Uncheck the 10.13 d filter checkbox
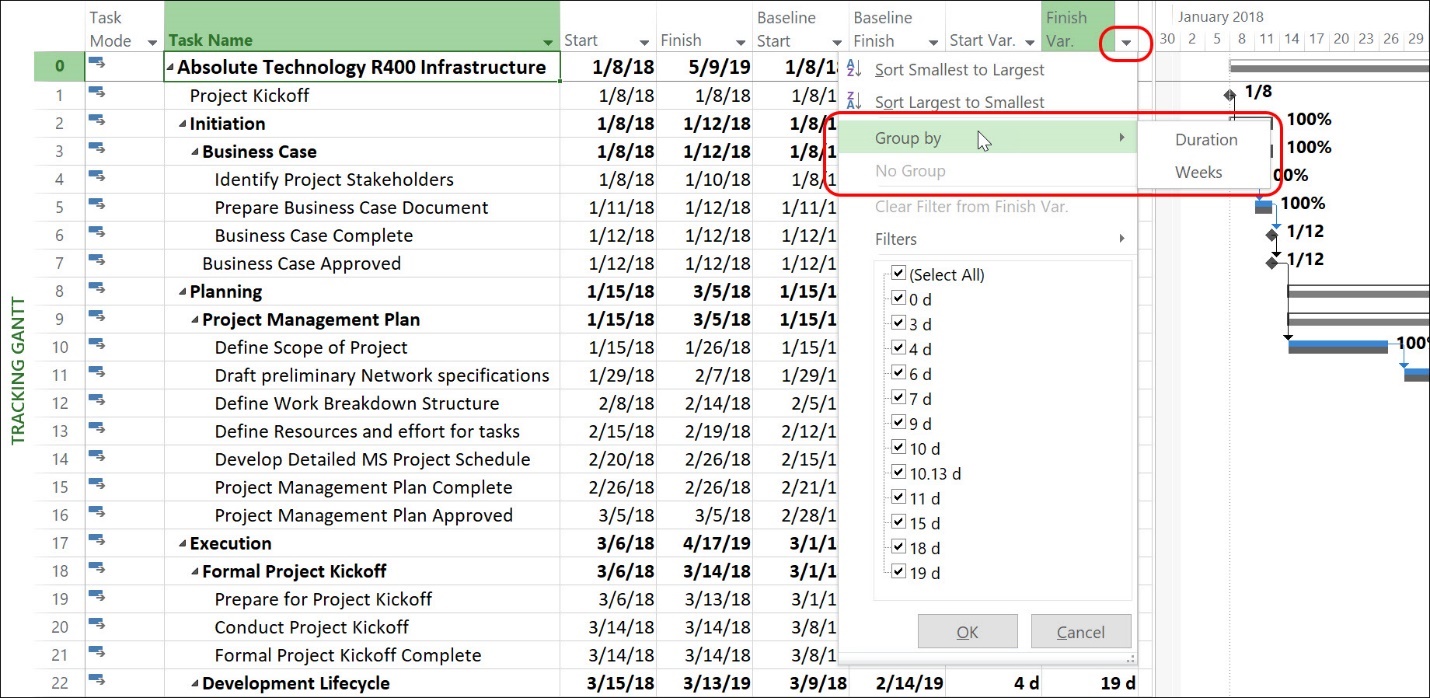The width and height of the screenshot is (1430, 698). coord(899,472)
